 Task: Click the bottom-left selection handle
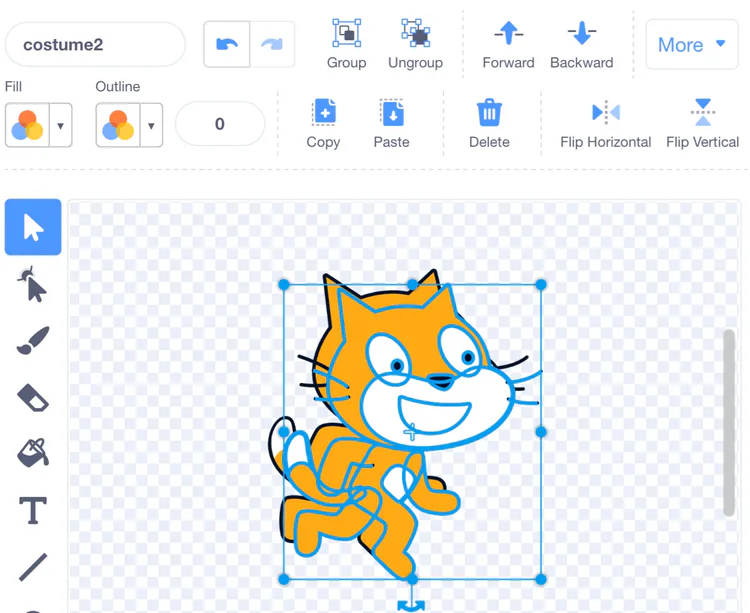[284, 580]
